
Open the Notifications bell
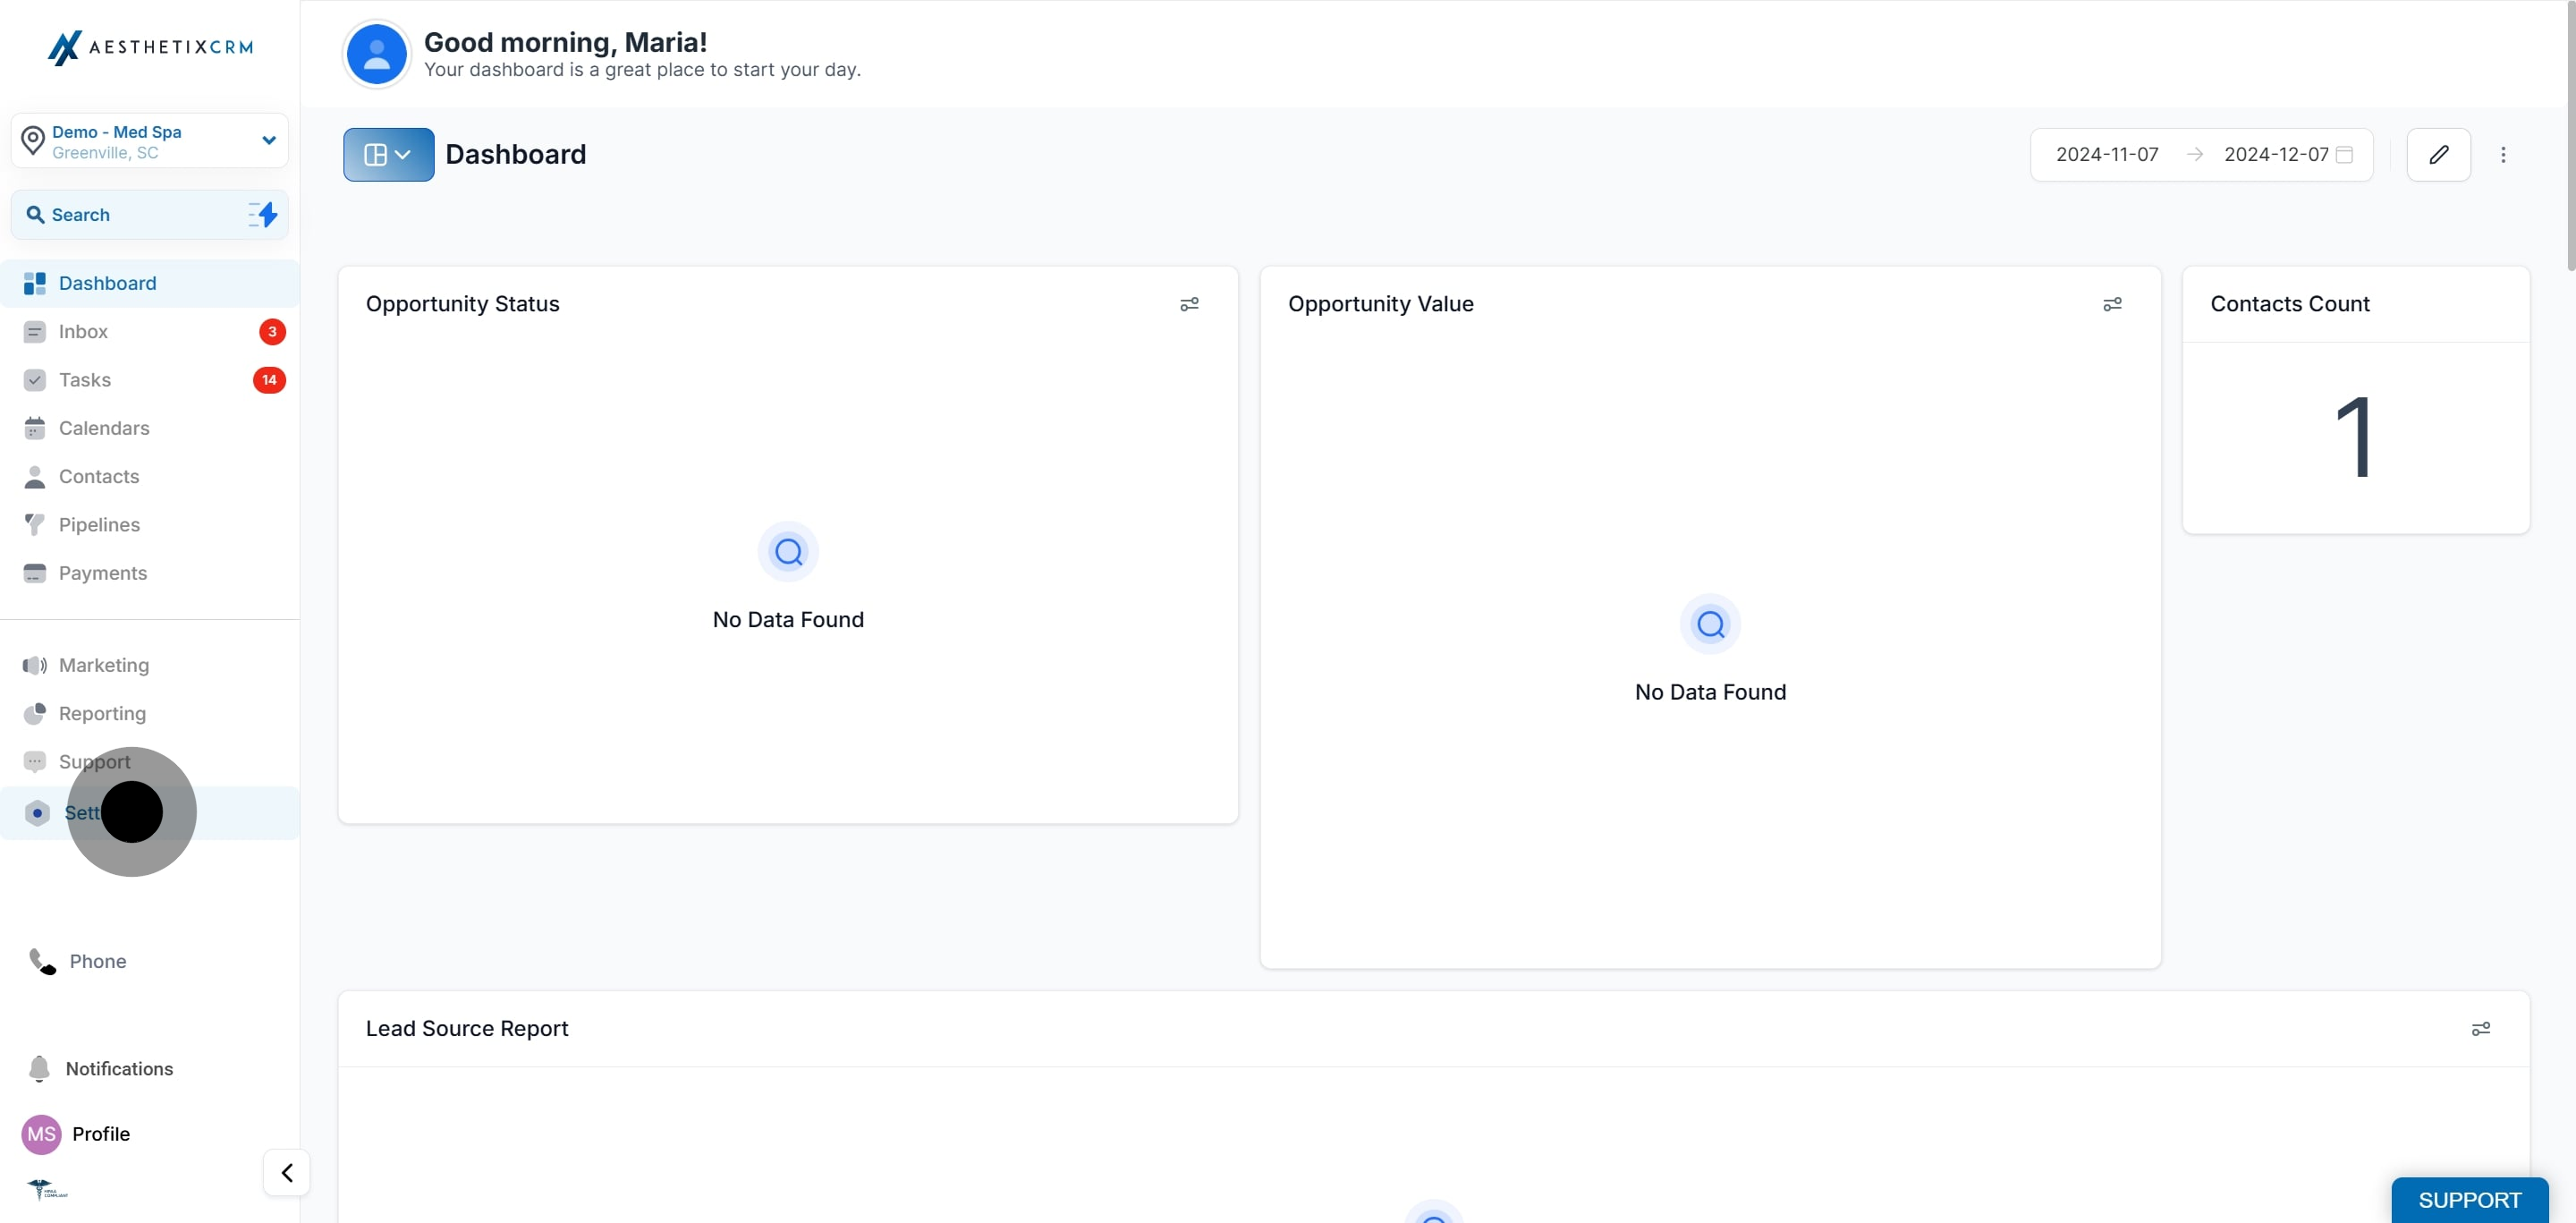coord(40,1068)
